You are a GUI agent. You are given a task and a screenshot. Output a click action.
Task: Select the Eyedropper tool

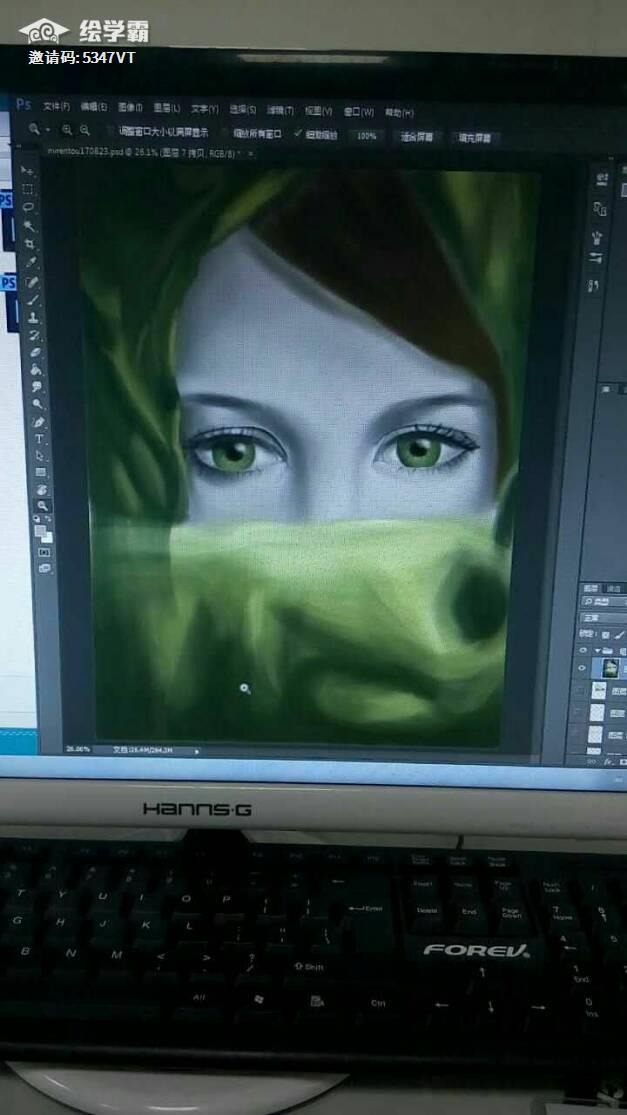click(x=31, y=262)
